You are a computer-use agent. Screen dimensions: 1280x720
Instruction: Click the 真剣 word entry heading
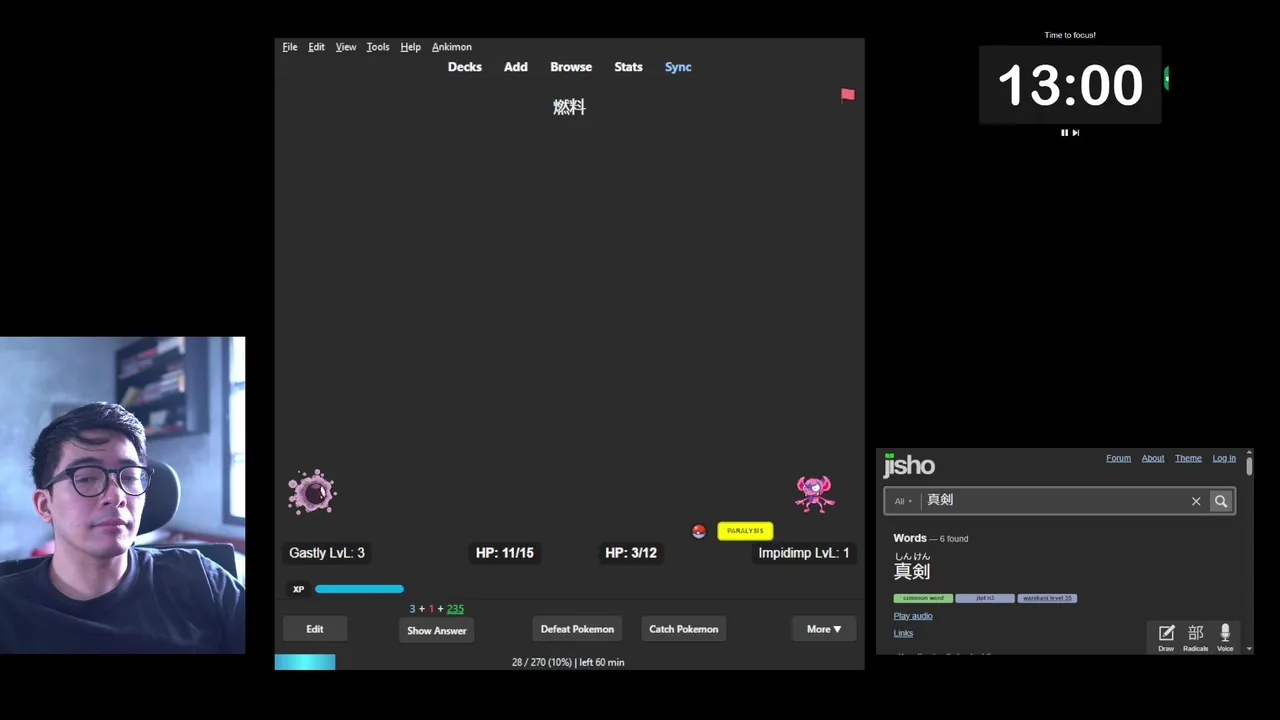tap(912, 571)
